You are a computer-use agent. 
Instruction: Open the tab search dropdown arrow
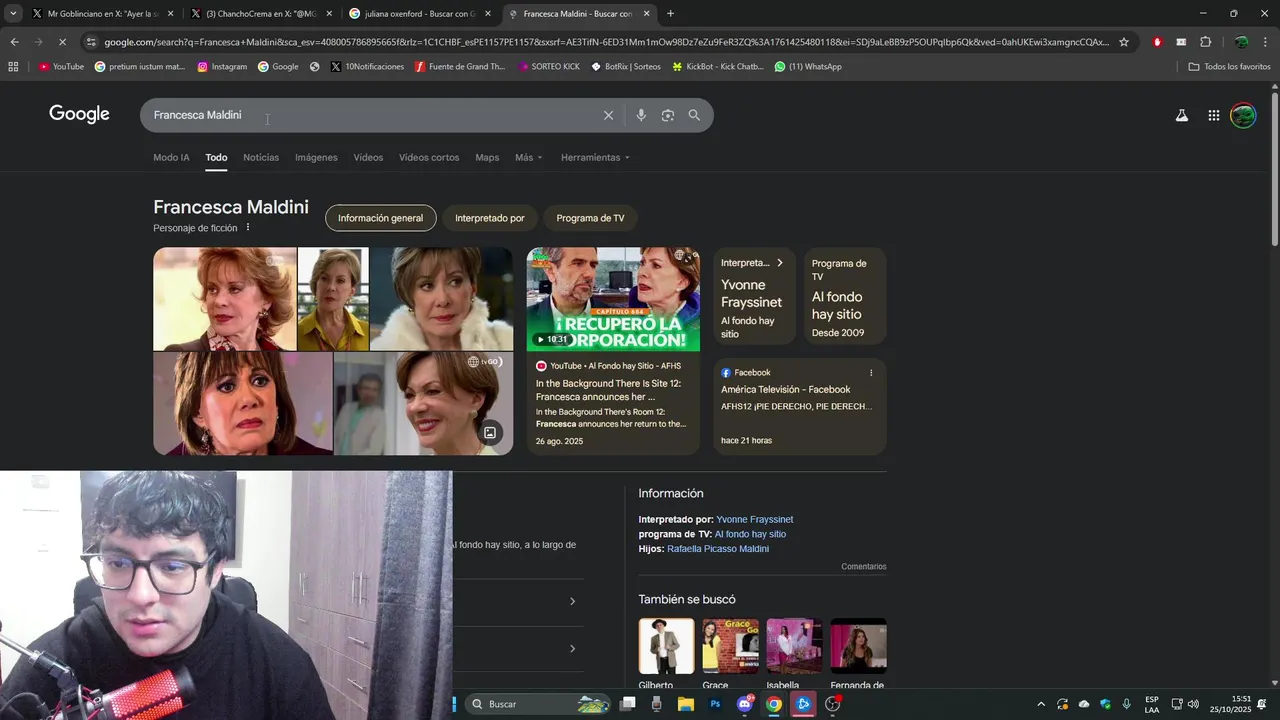coord(13,14)
